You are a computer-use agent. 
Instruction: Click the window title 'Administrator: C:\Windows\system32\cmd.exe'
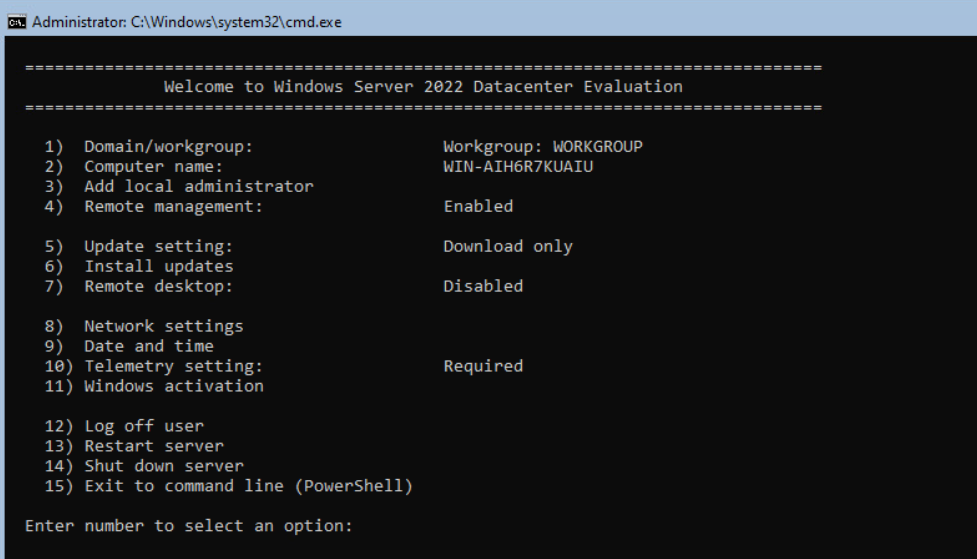(x=187, y=22)
